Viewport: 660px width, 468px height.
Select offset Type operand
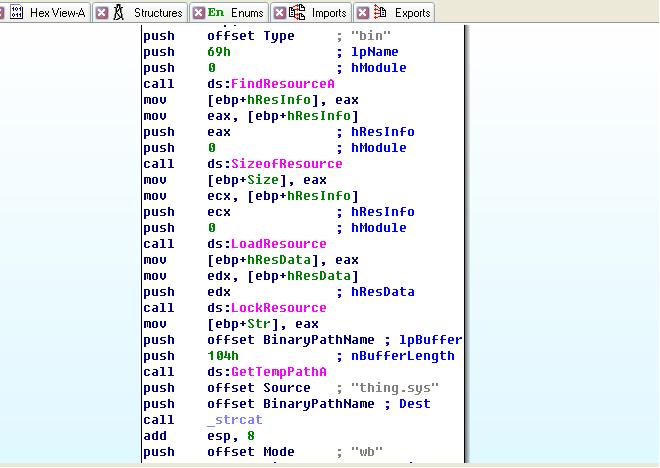pos(251,36)
